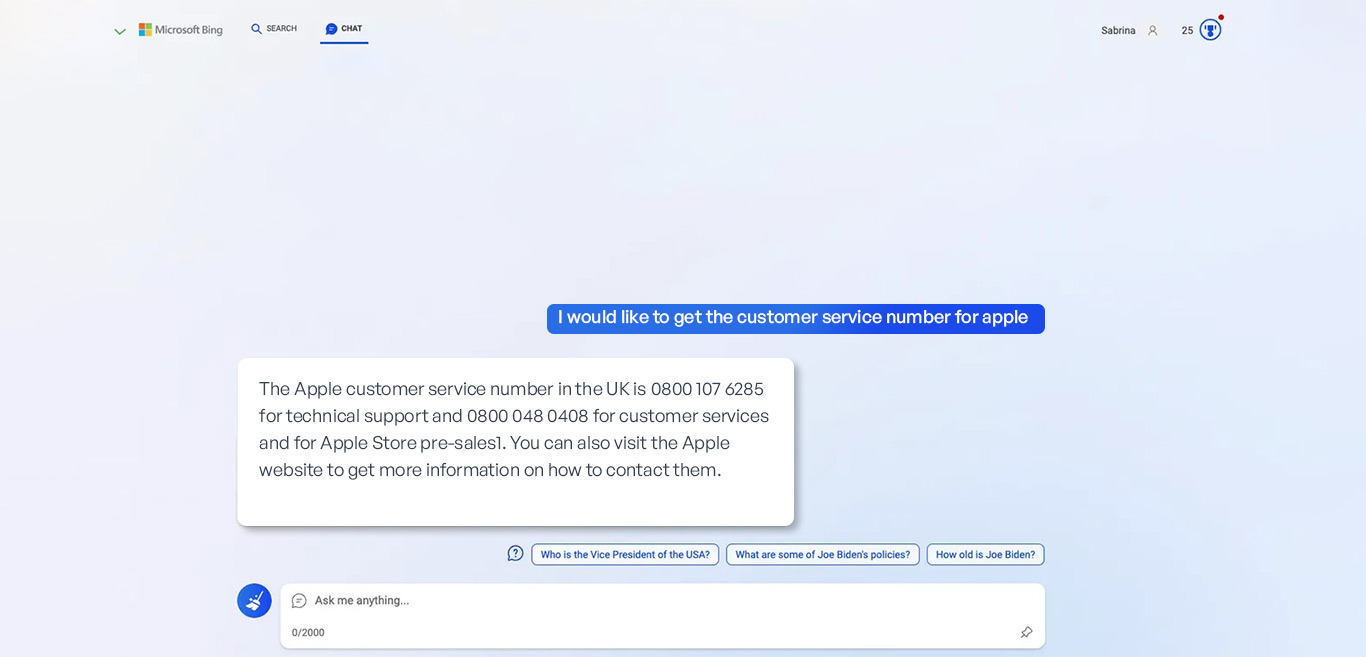The image size is (1366, 657).
Task: Pick the How old is Joe Biden suggestion
Action: tap(985, 555)
